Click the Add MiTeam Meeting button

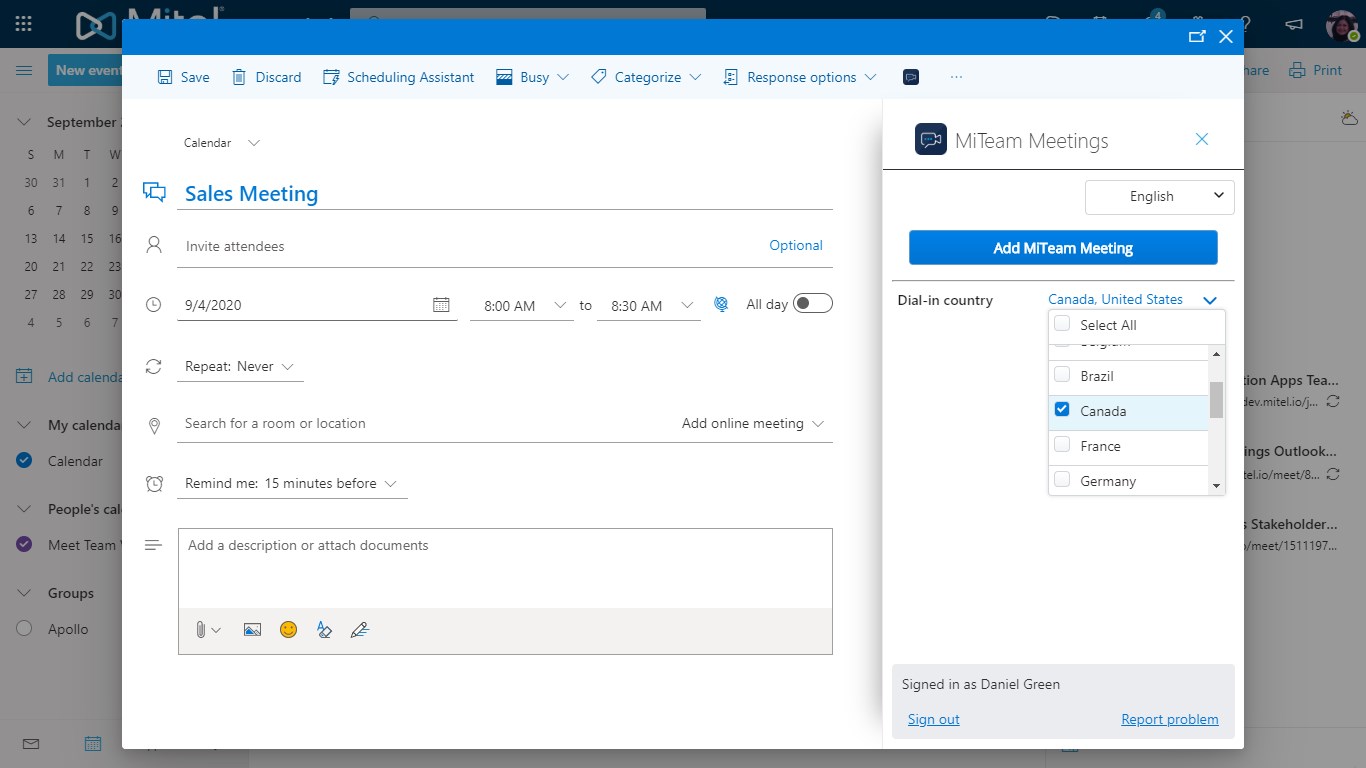tap(1063, 248)
